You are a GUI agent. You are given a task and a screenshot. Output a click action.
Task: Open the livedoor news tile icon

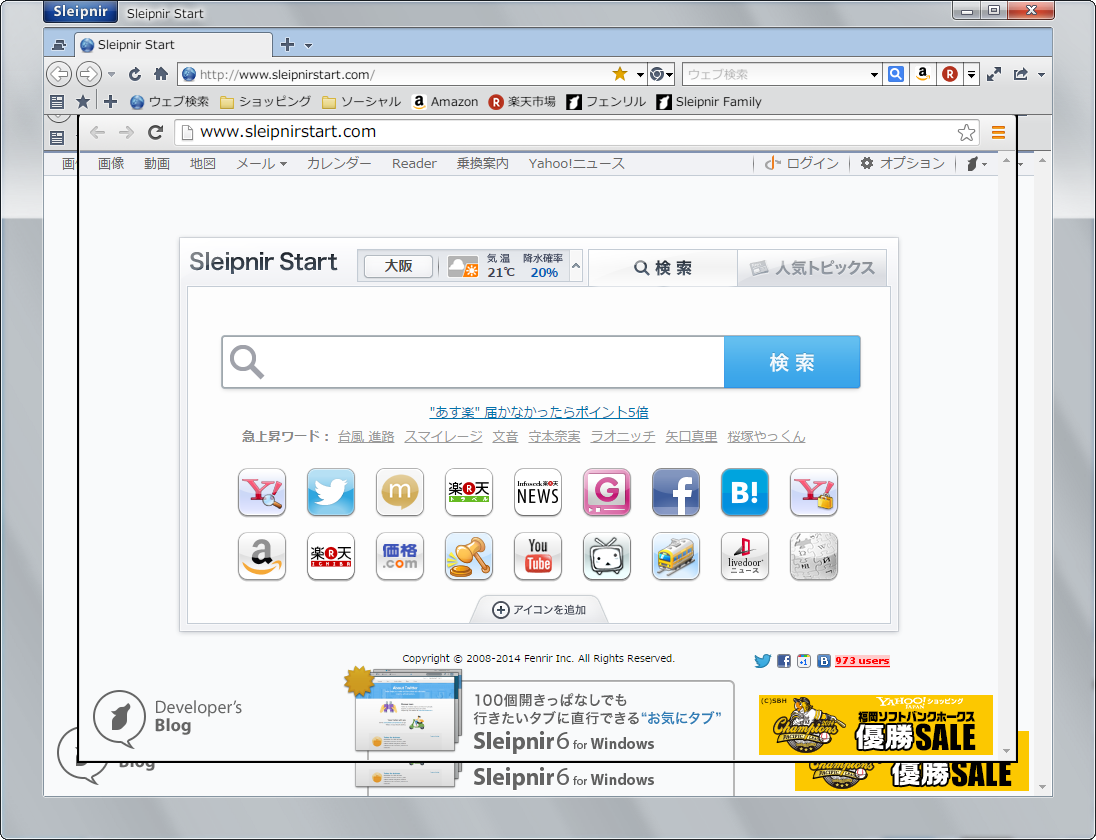pyautogui.click(x=744, y=556)
